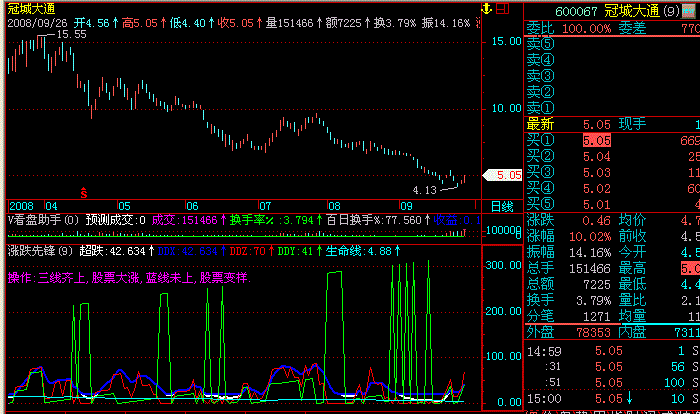Select the 05 month marker on the time axis

click(124, 206)
